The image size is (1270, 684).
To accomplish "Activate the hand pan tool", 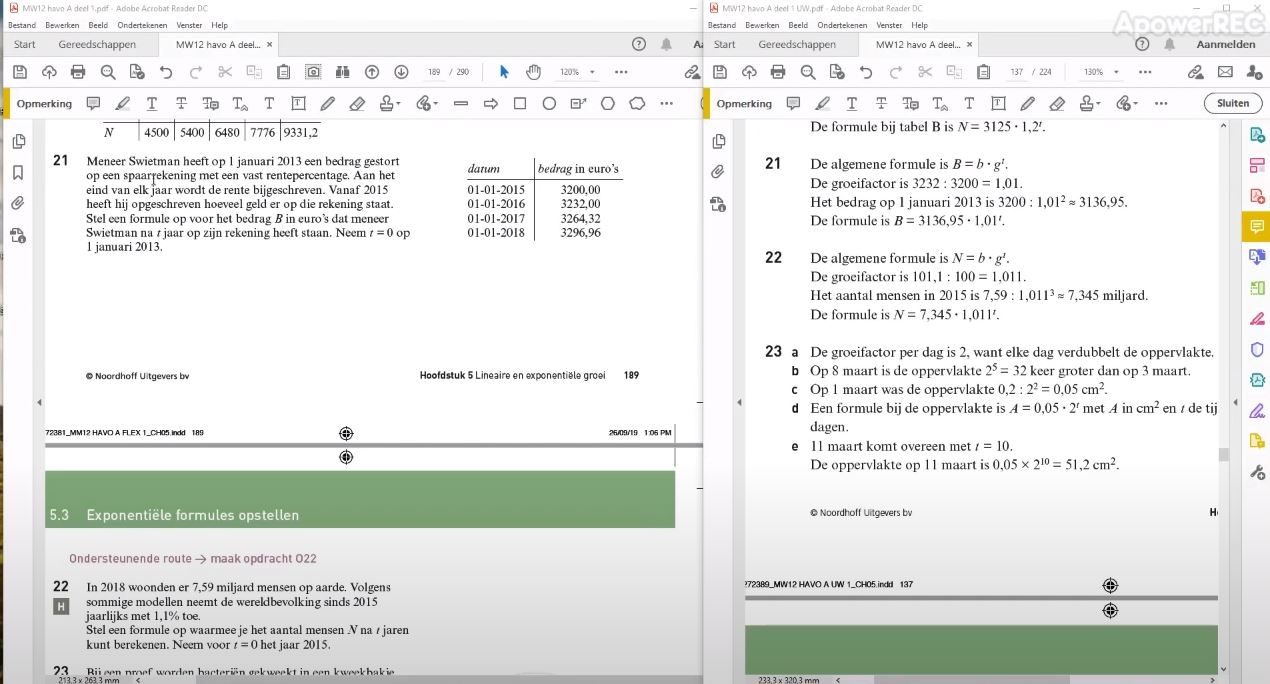I will pyautogui.click(x=533, y=72).
